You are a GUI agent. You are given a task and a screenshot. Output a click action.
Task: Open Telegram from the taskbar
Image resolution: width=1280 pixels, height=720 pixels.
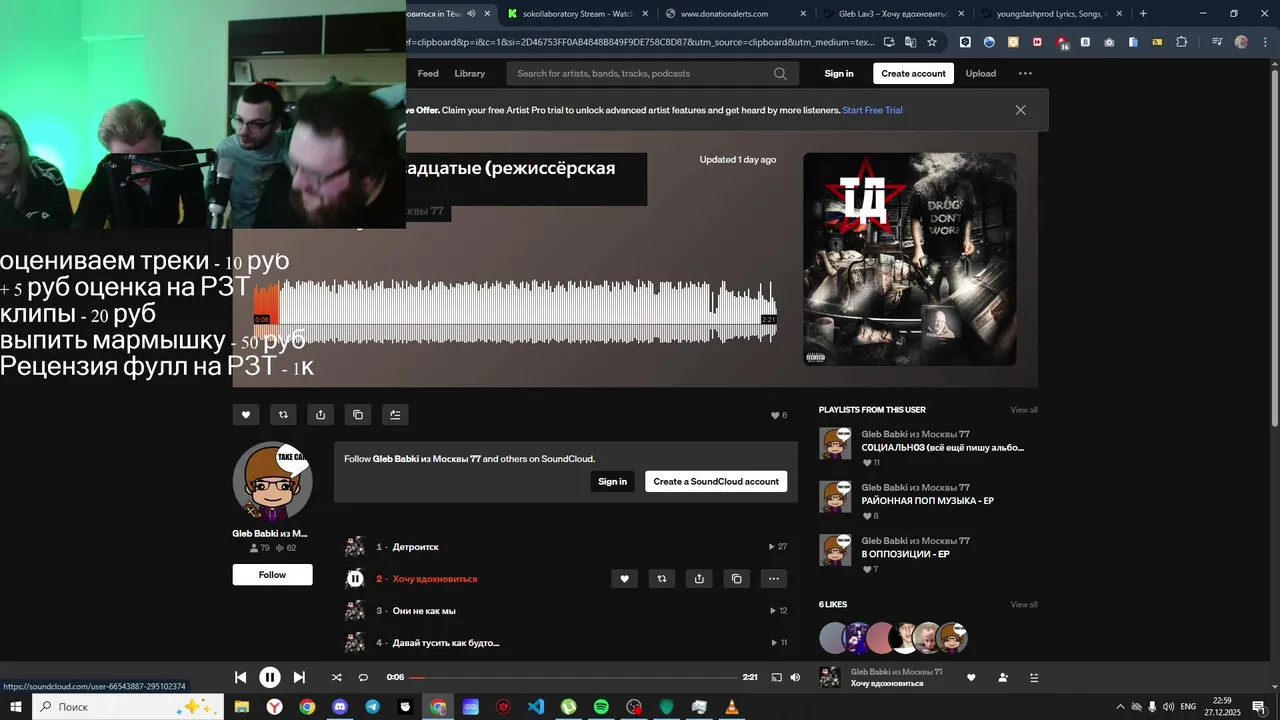(x=372, y=707)
